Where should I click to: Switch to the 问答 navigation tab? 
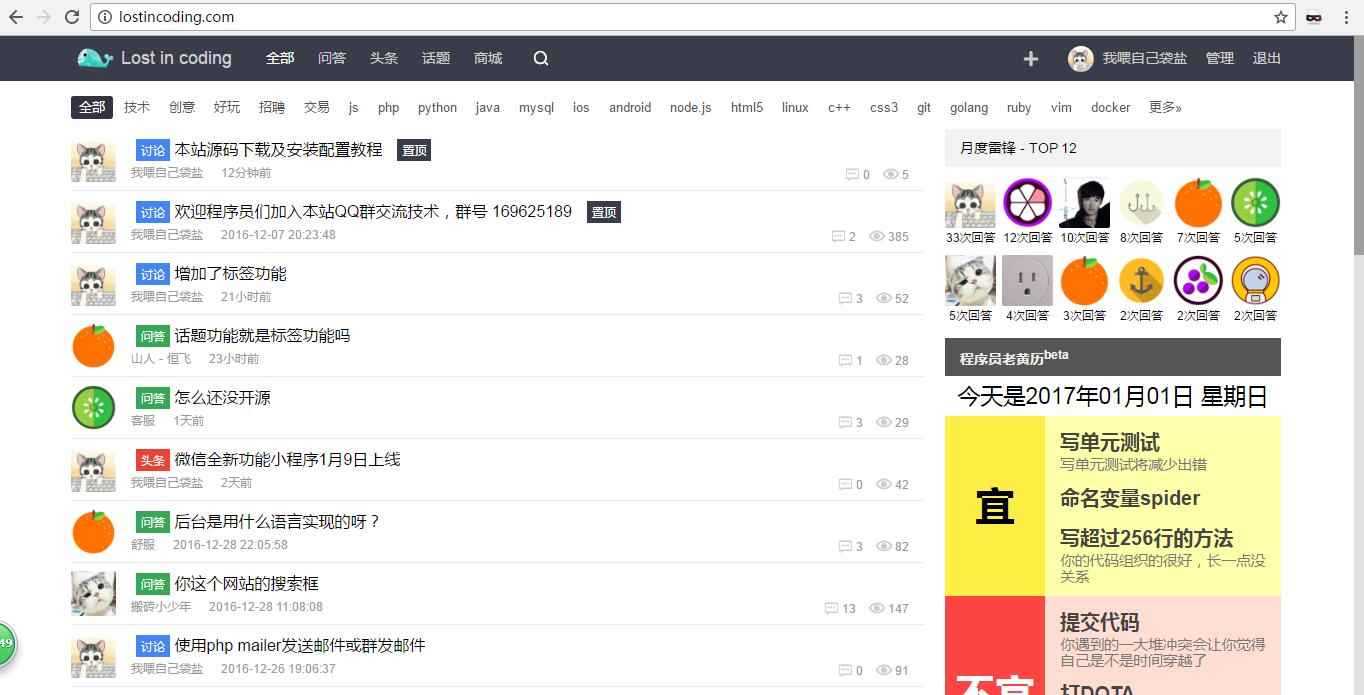click(331, 58)
